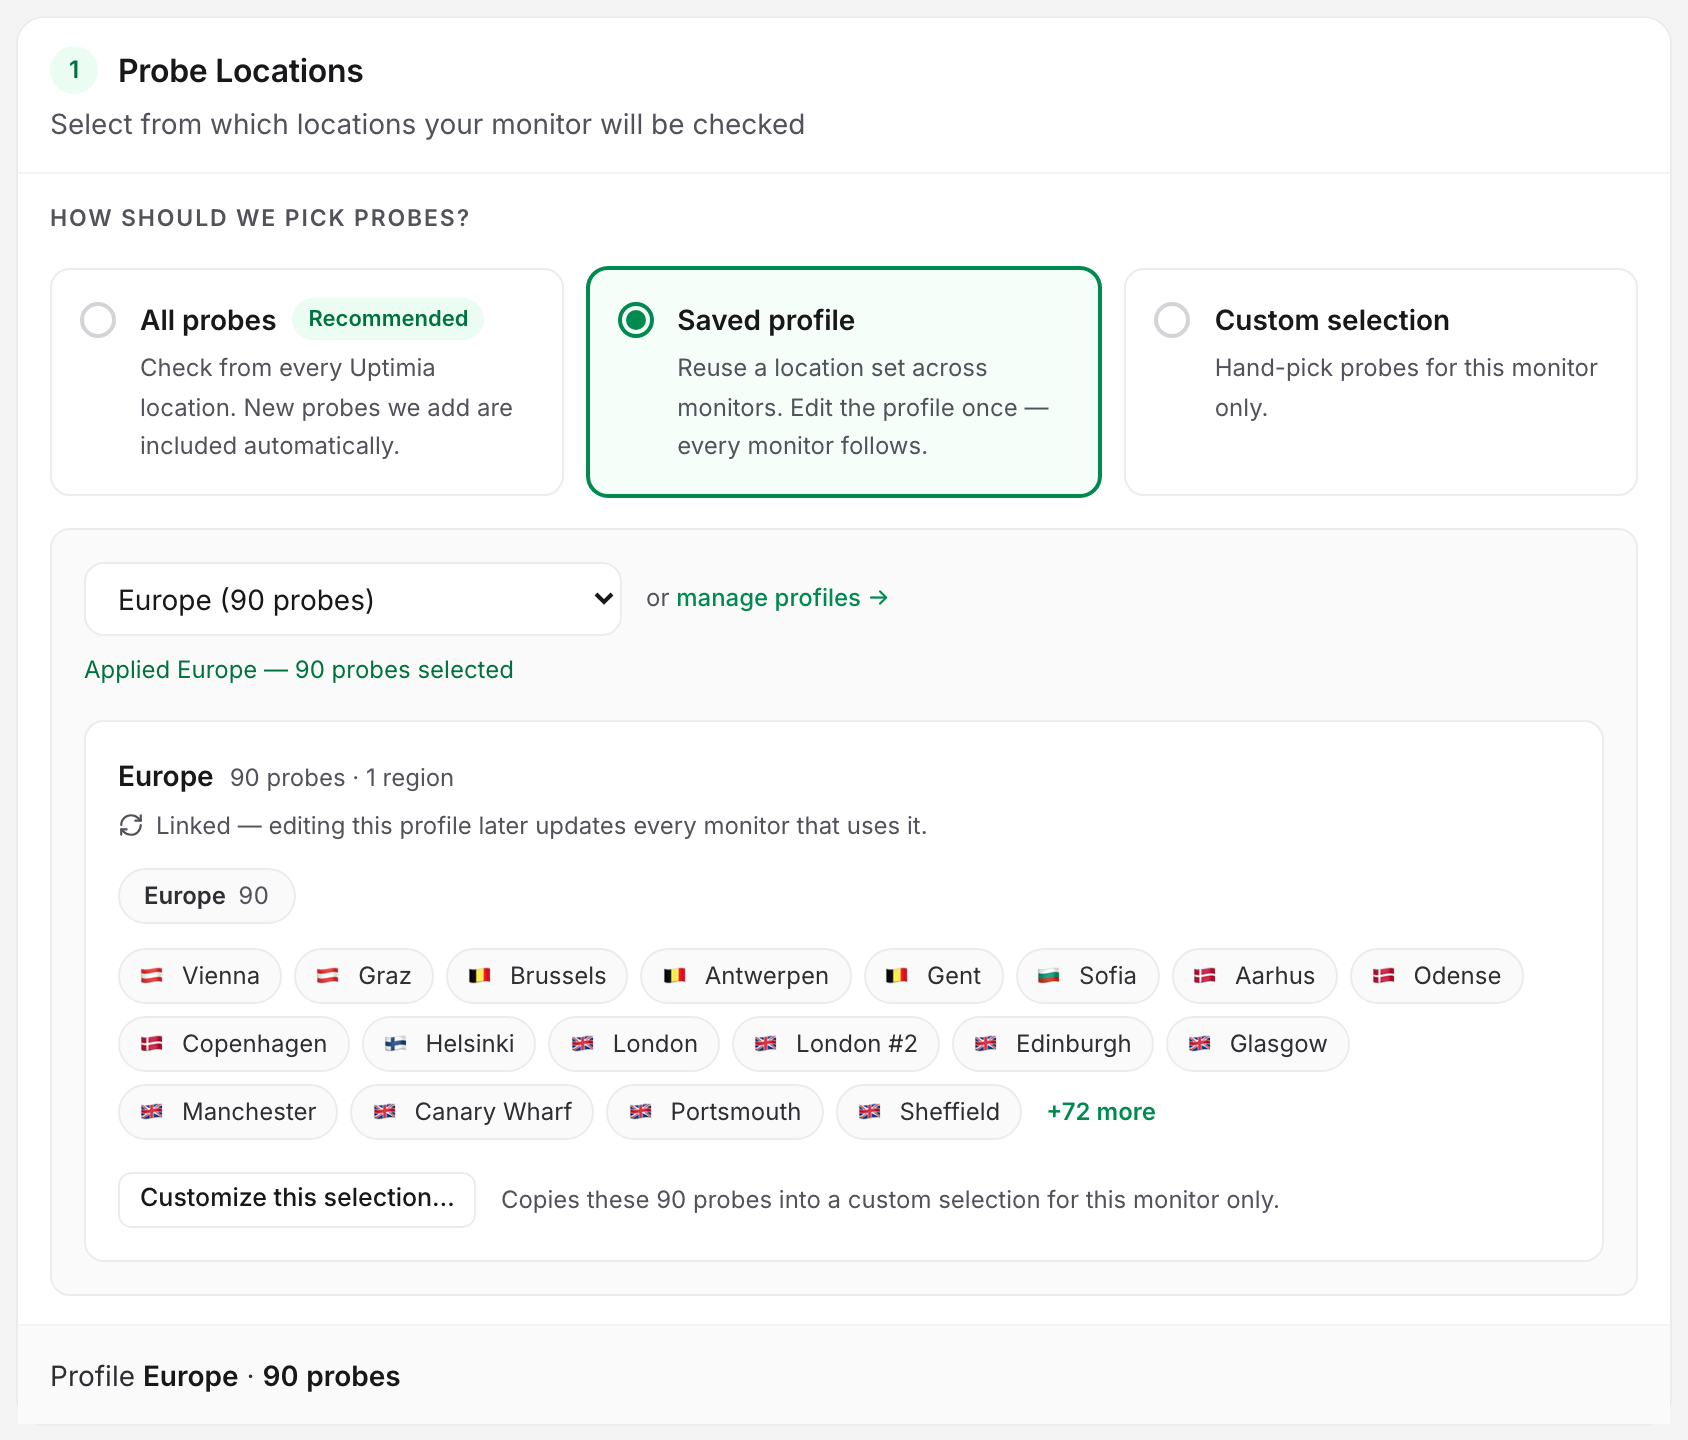Click the Glasgow probe chip
1688x1440 pixels.
[1258, 1044]
